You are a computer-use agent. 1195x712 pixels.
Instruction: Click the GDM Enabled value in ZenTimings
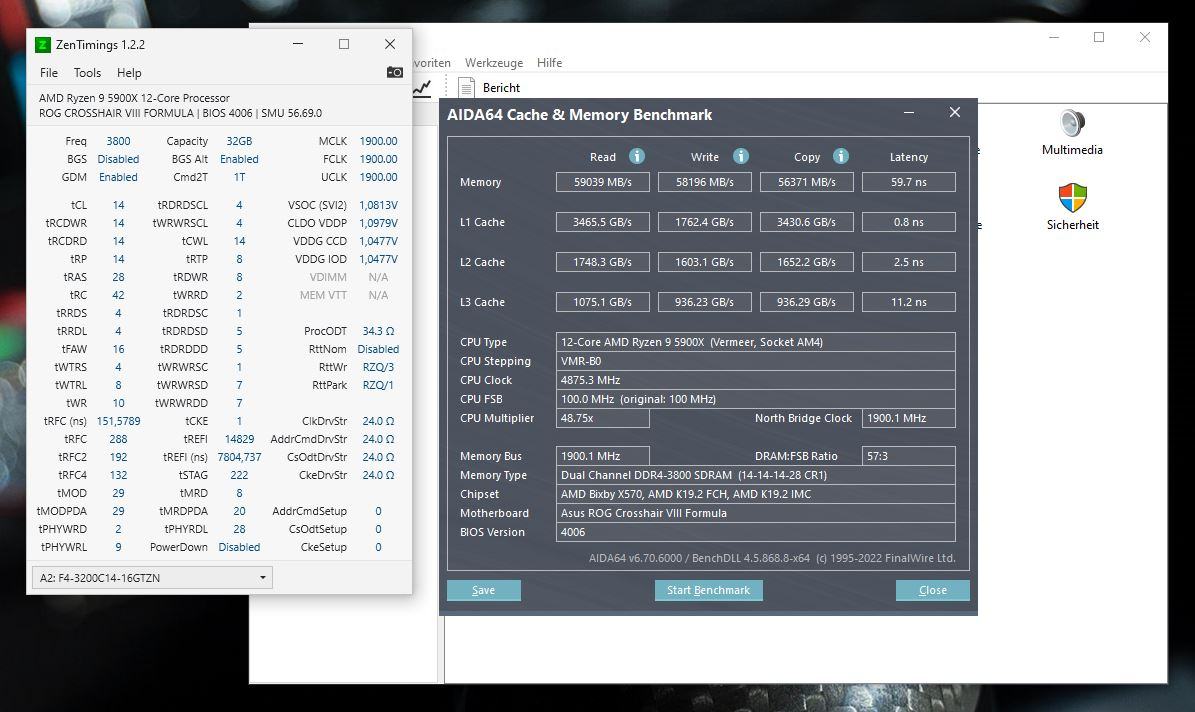[118, 177]
